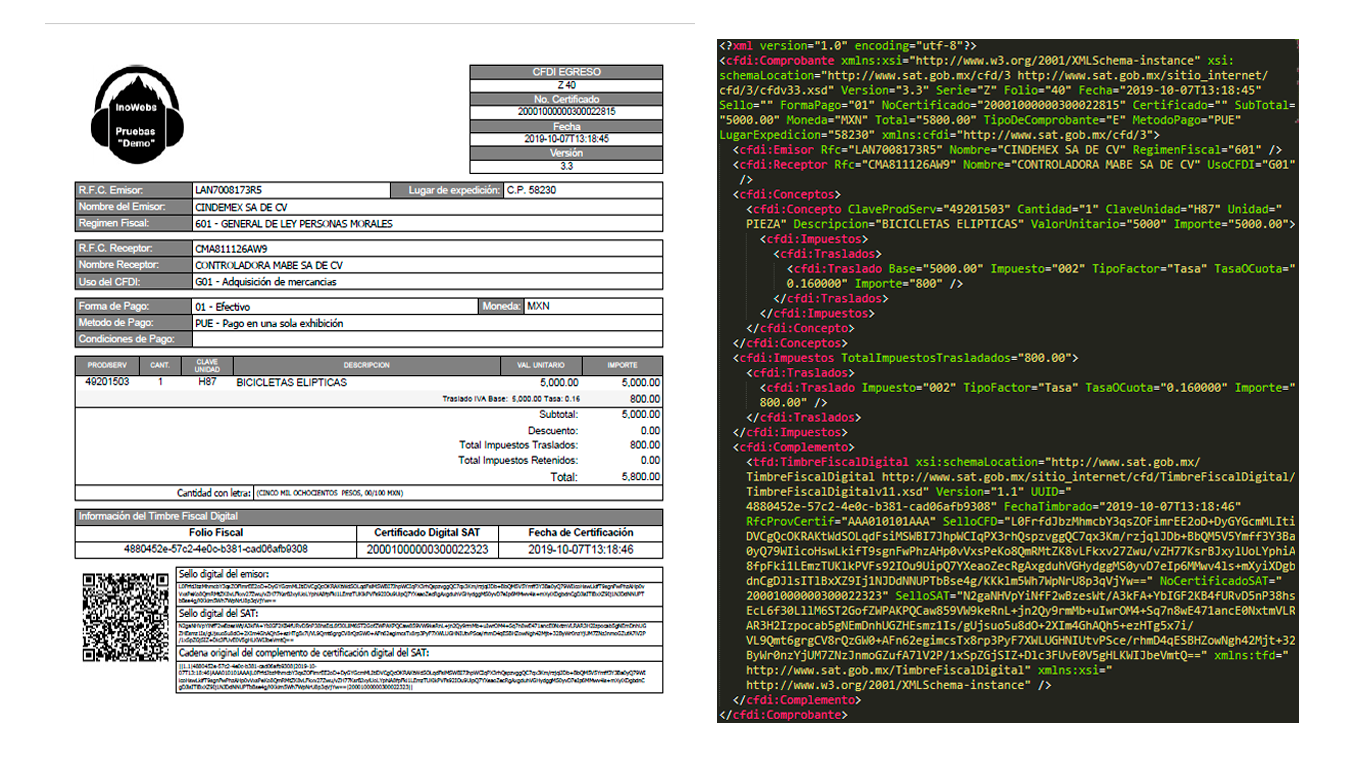Click the 'IMPORTE' column header
The height and width of the screenshot is (768, 1366).
tap(622, 365)
